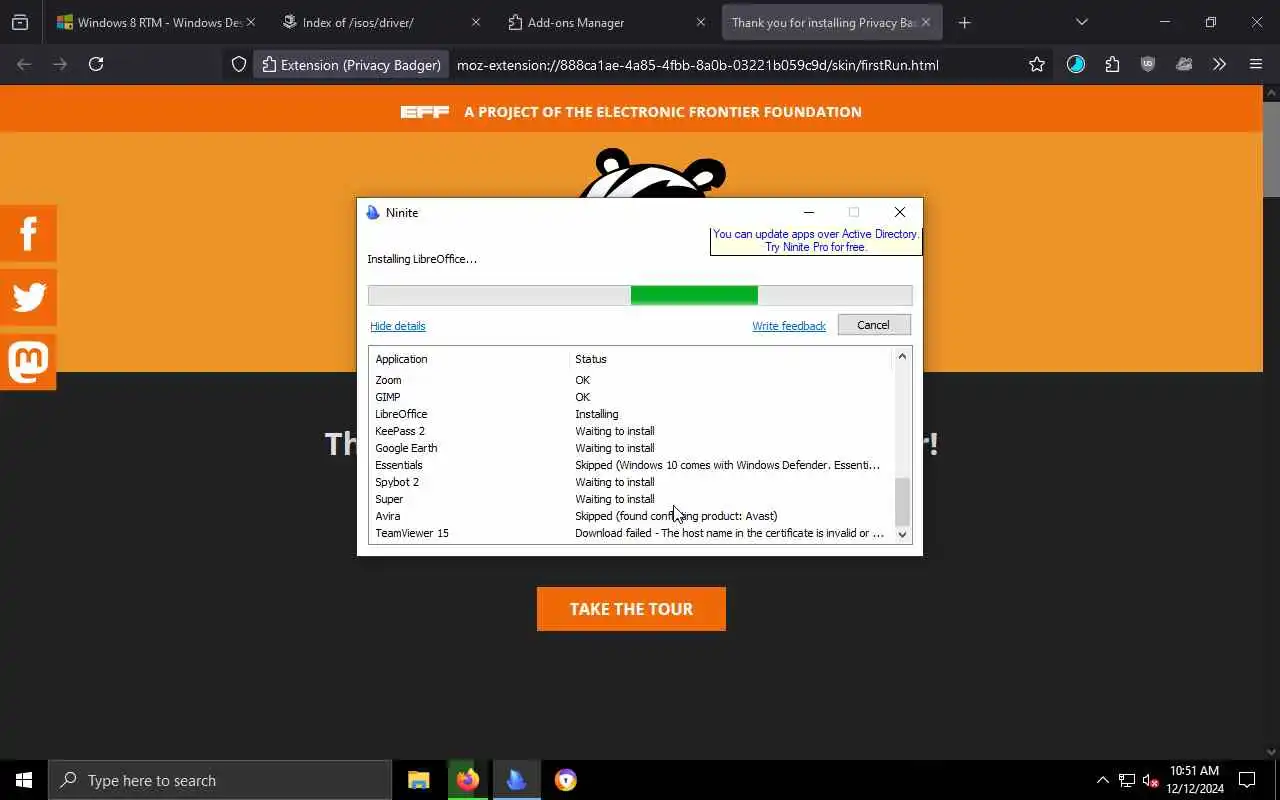Open the network status tray icon
This screenshot has height=800, width=1280.
tap(1127, 780)
